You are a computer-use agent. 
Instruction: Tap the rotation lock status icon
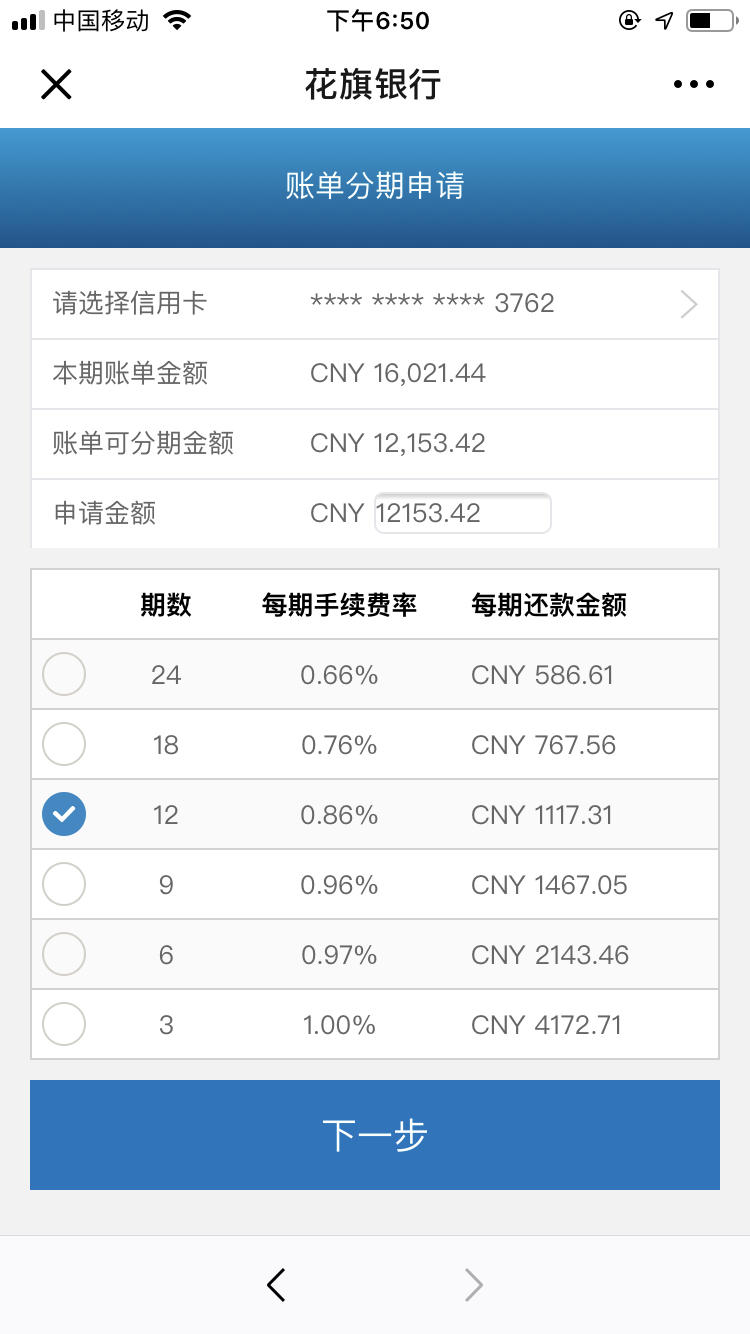(629, 20)
